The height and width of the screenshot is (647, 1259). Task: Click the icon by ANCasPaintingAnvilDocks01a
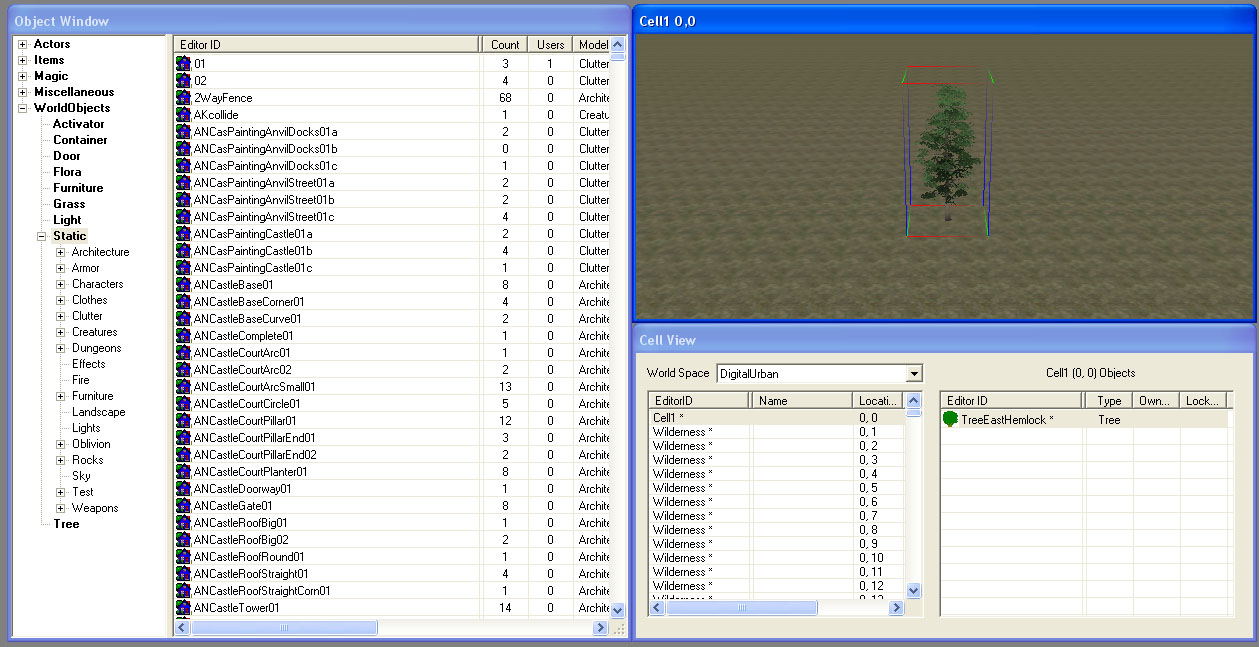(x=183, y=132)
